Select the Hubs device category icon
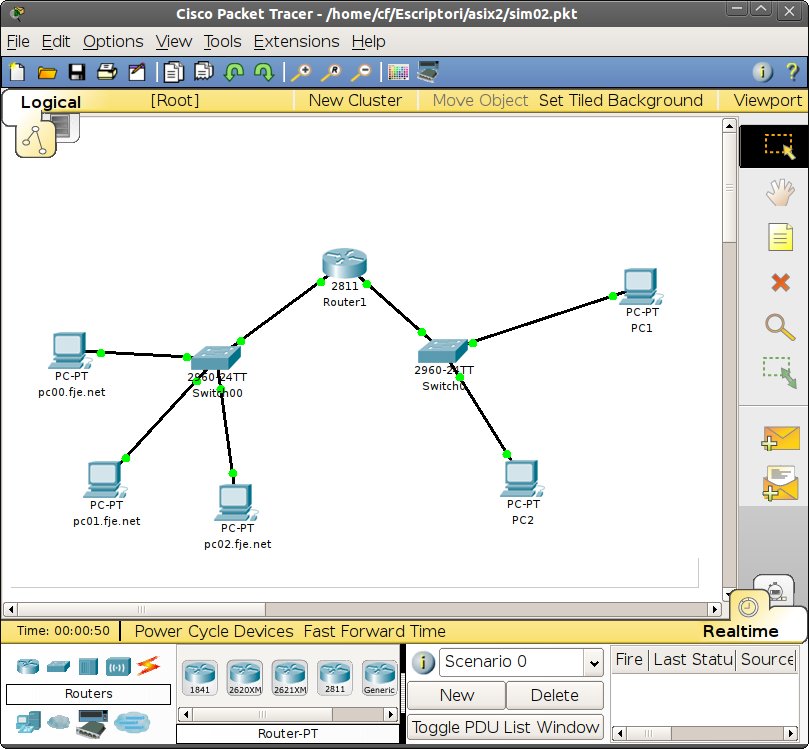Viewport: 809px width, 749px height. coord(88,666)
